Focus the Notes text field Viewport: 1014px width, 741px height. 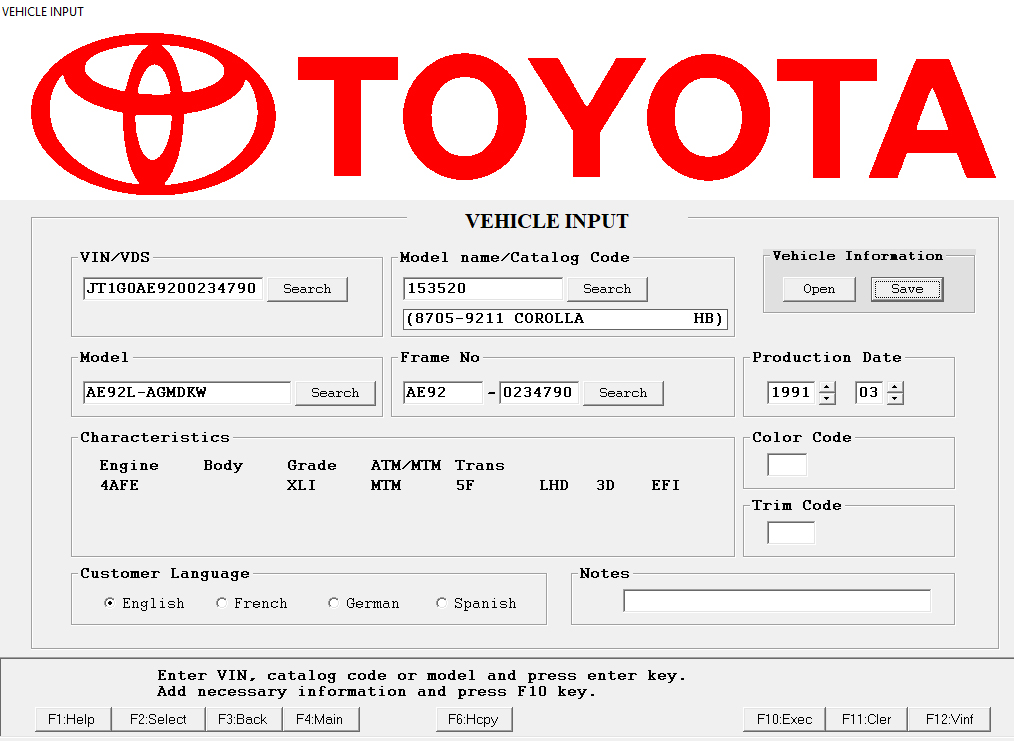coord(777,601)
